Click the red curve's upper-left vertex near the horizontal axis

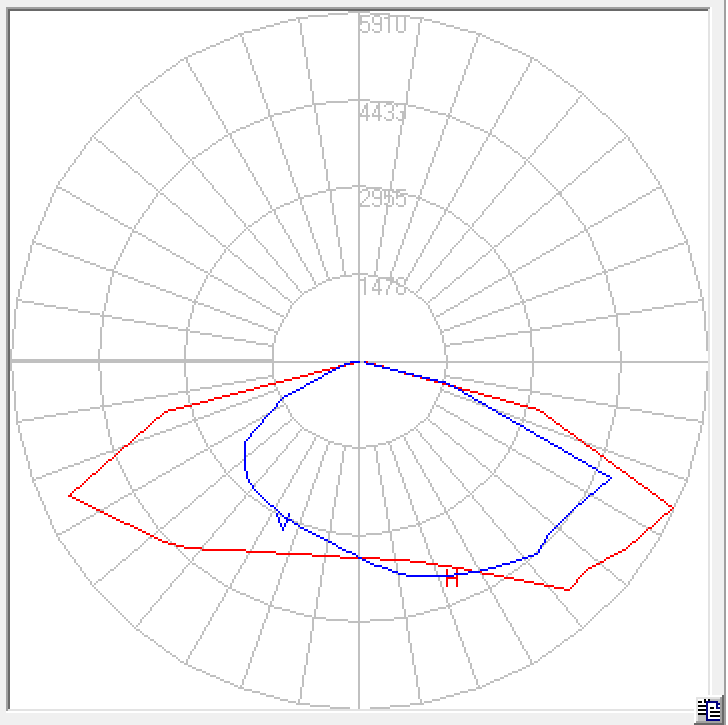166,411
